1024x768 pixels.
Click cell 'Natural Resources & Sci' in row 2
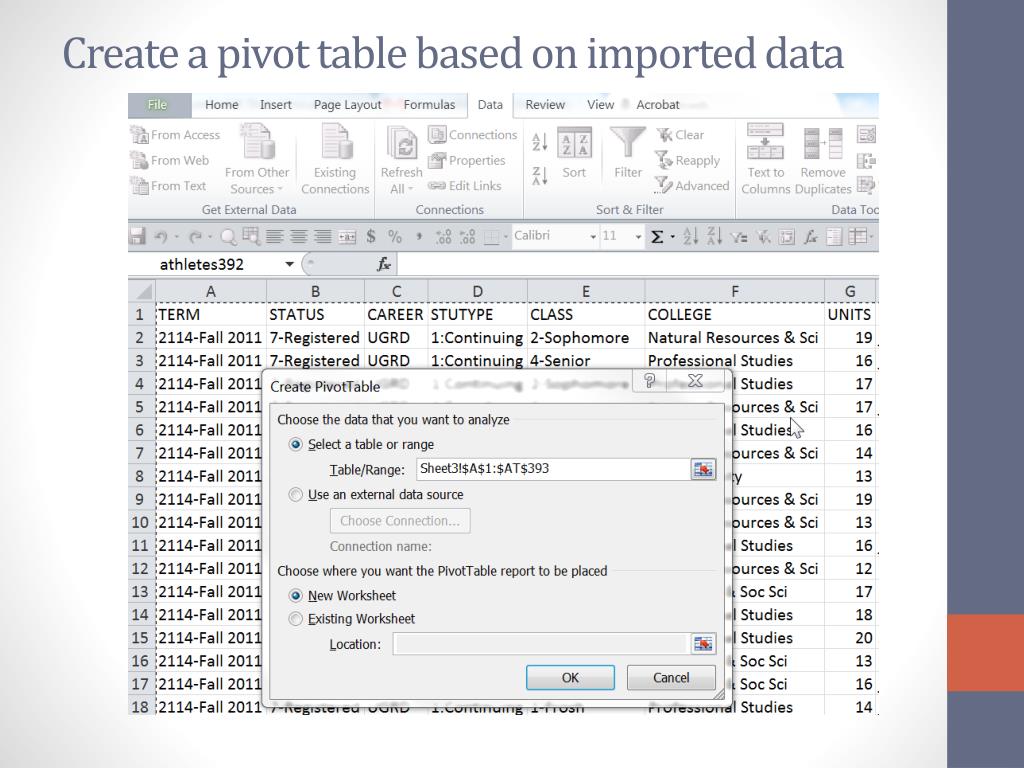[735, 338]
